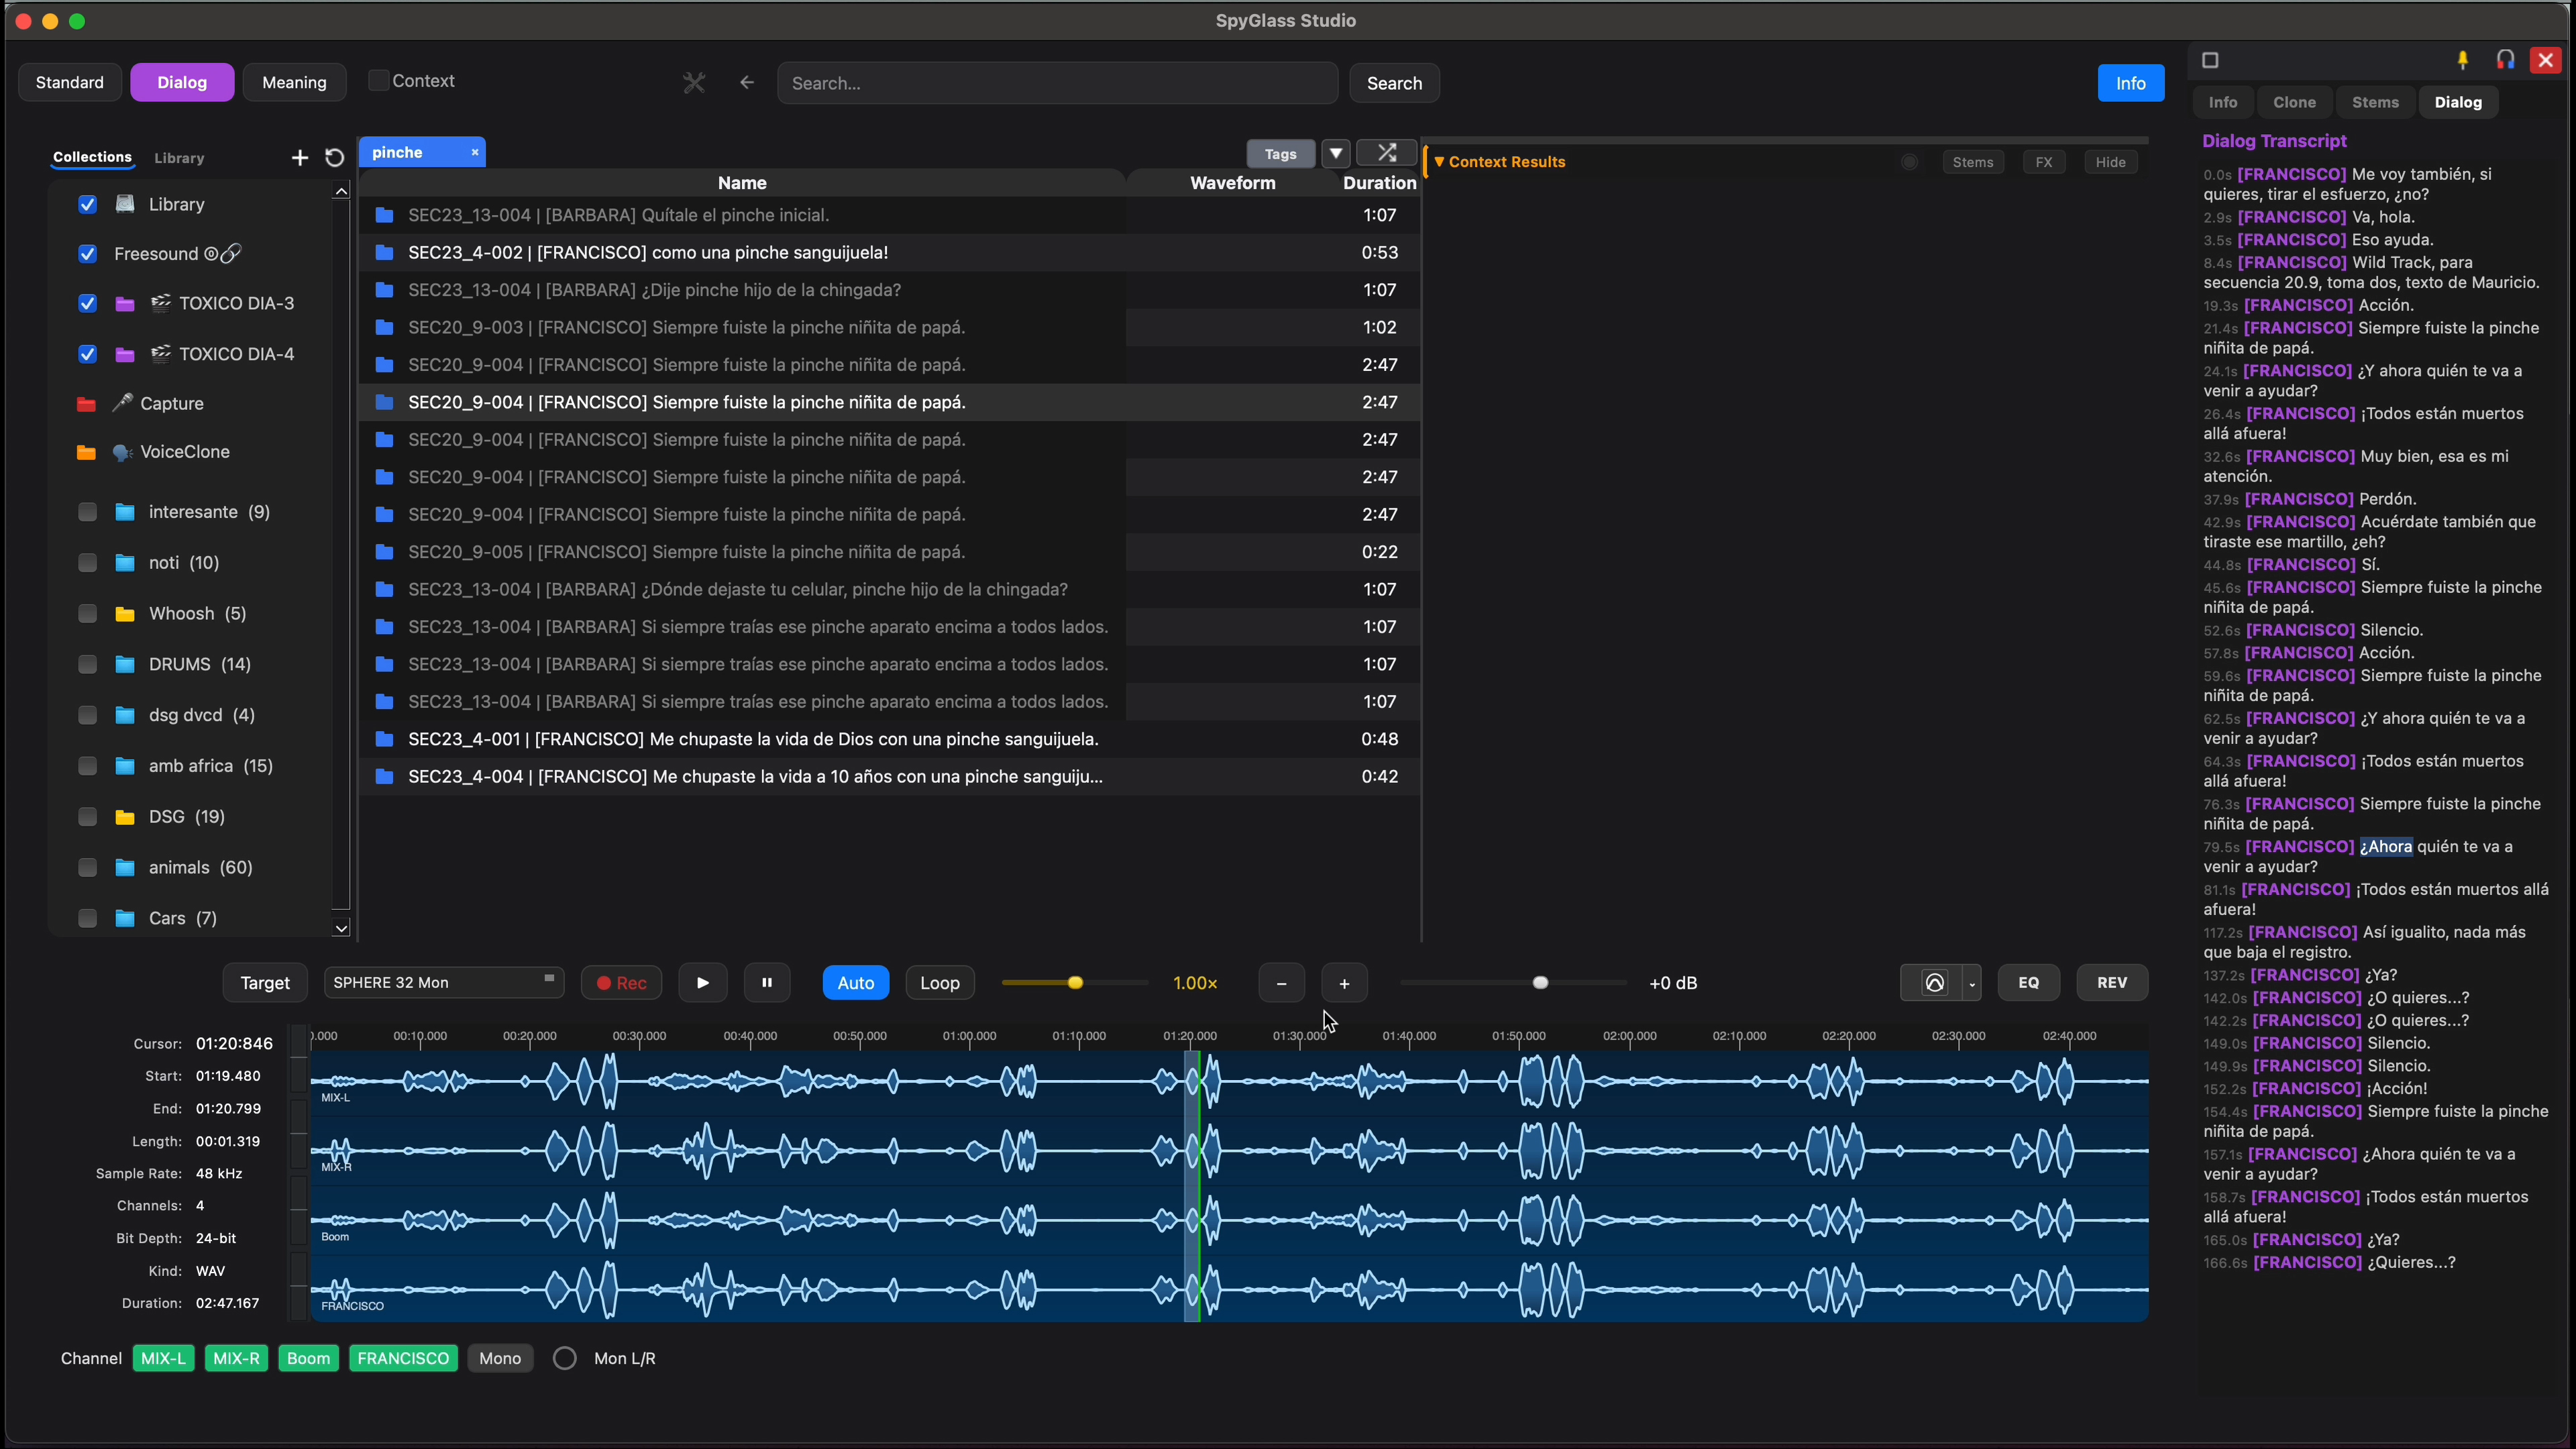
Task: Select the Mon L/R radio button
Action: (565, 1358)
